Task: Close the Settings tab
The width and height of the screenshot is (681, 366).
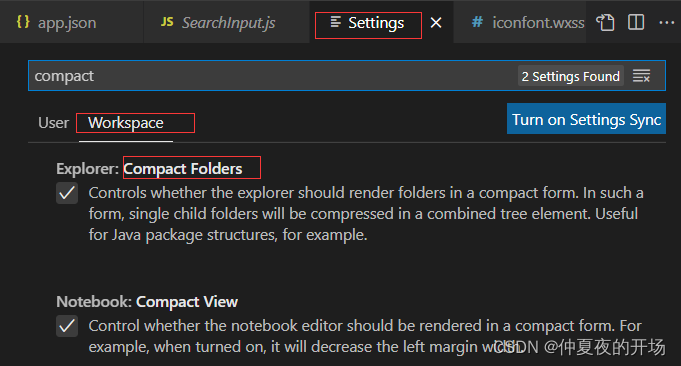Action: coord(436,23)
